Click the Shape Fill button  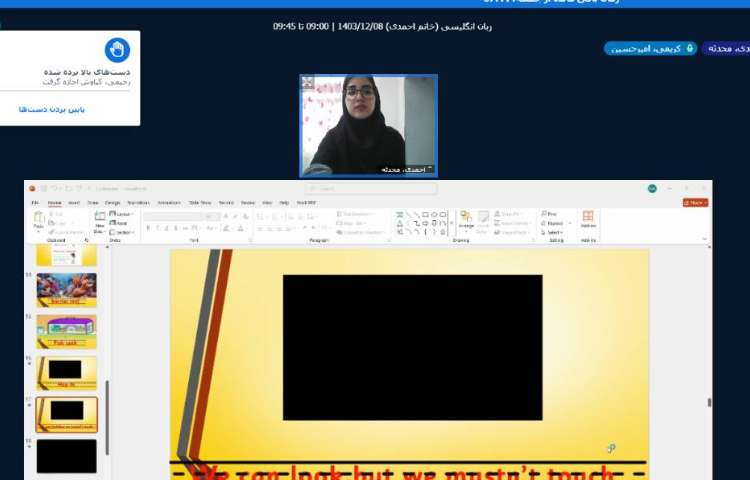click(x=511, y=214)
